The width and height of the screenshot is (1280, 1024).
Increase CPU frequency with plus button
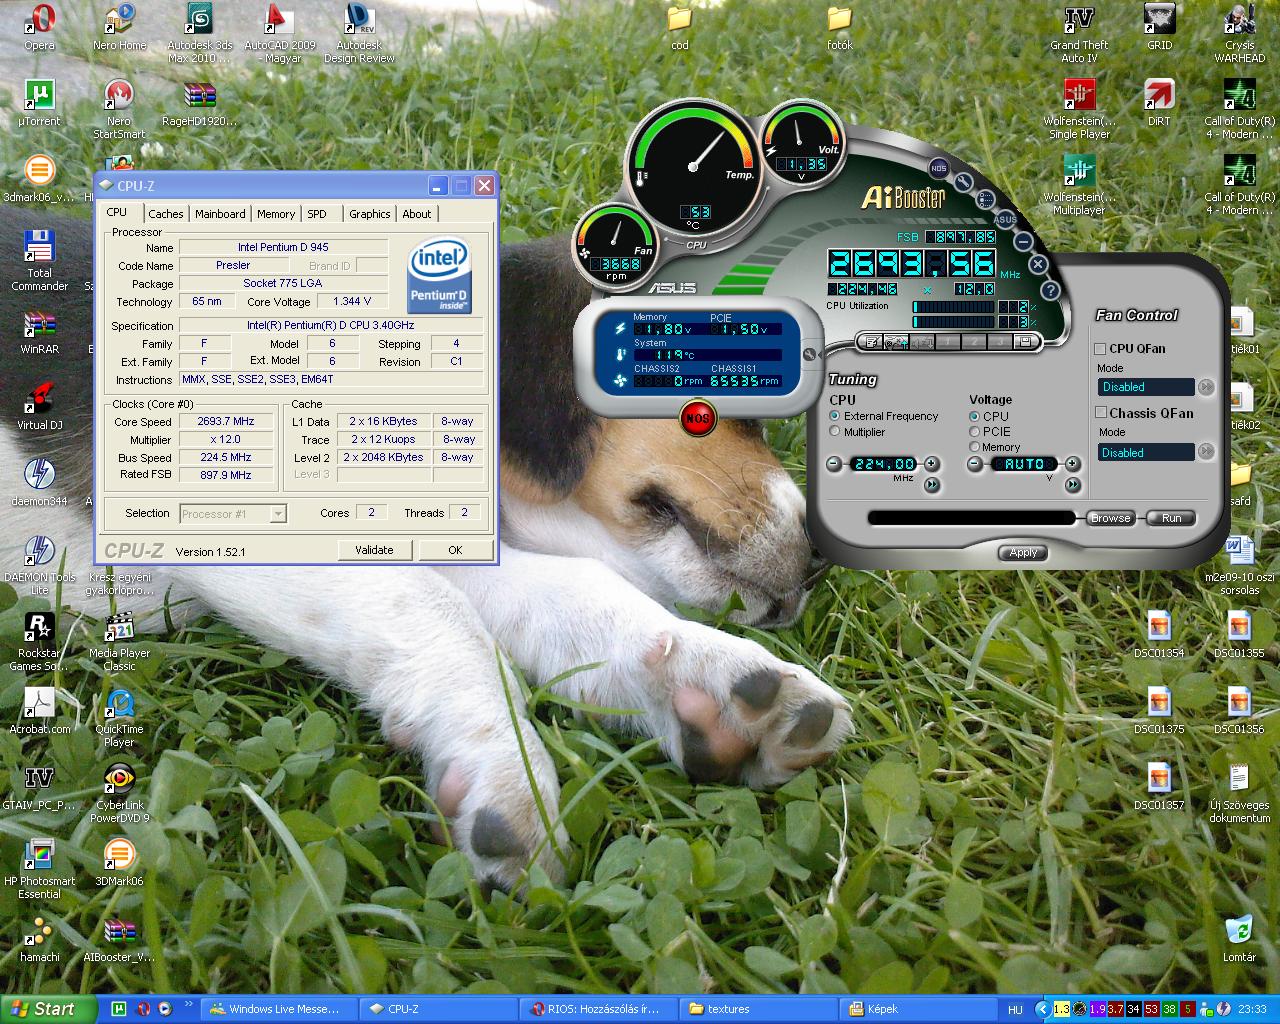point(931,464)
